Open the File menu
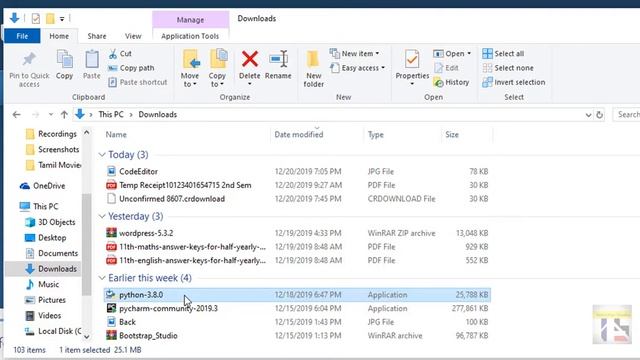The height and width of the screenshot is (360, 640). coord(22,36)
